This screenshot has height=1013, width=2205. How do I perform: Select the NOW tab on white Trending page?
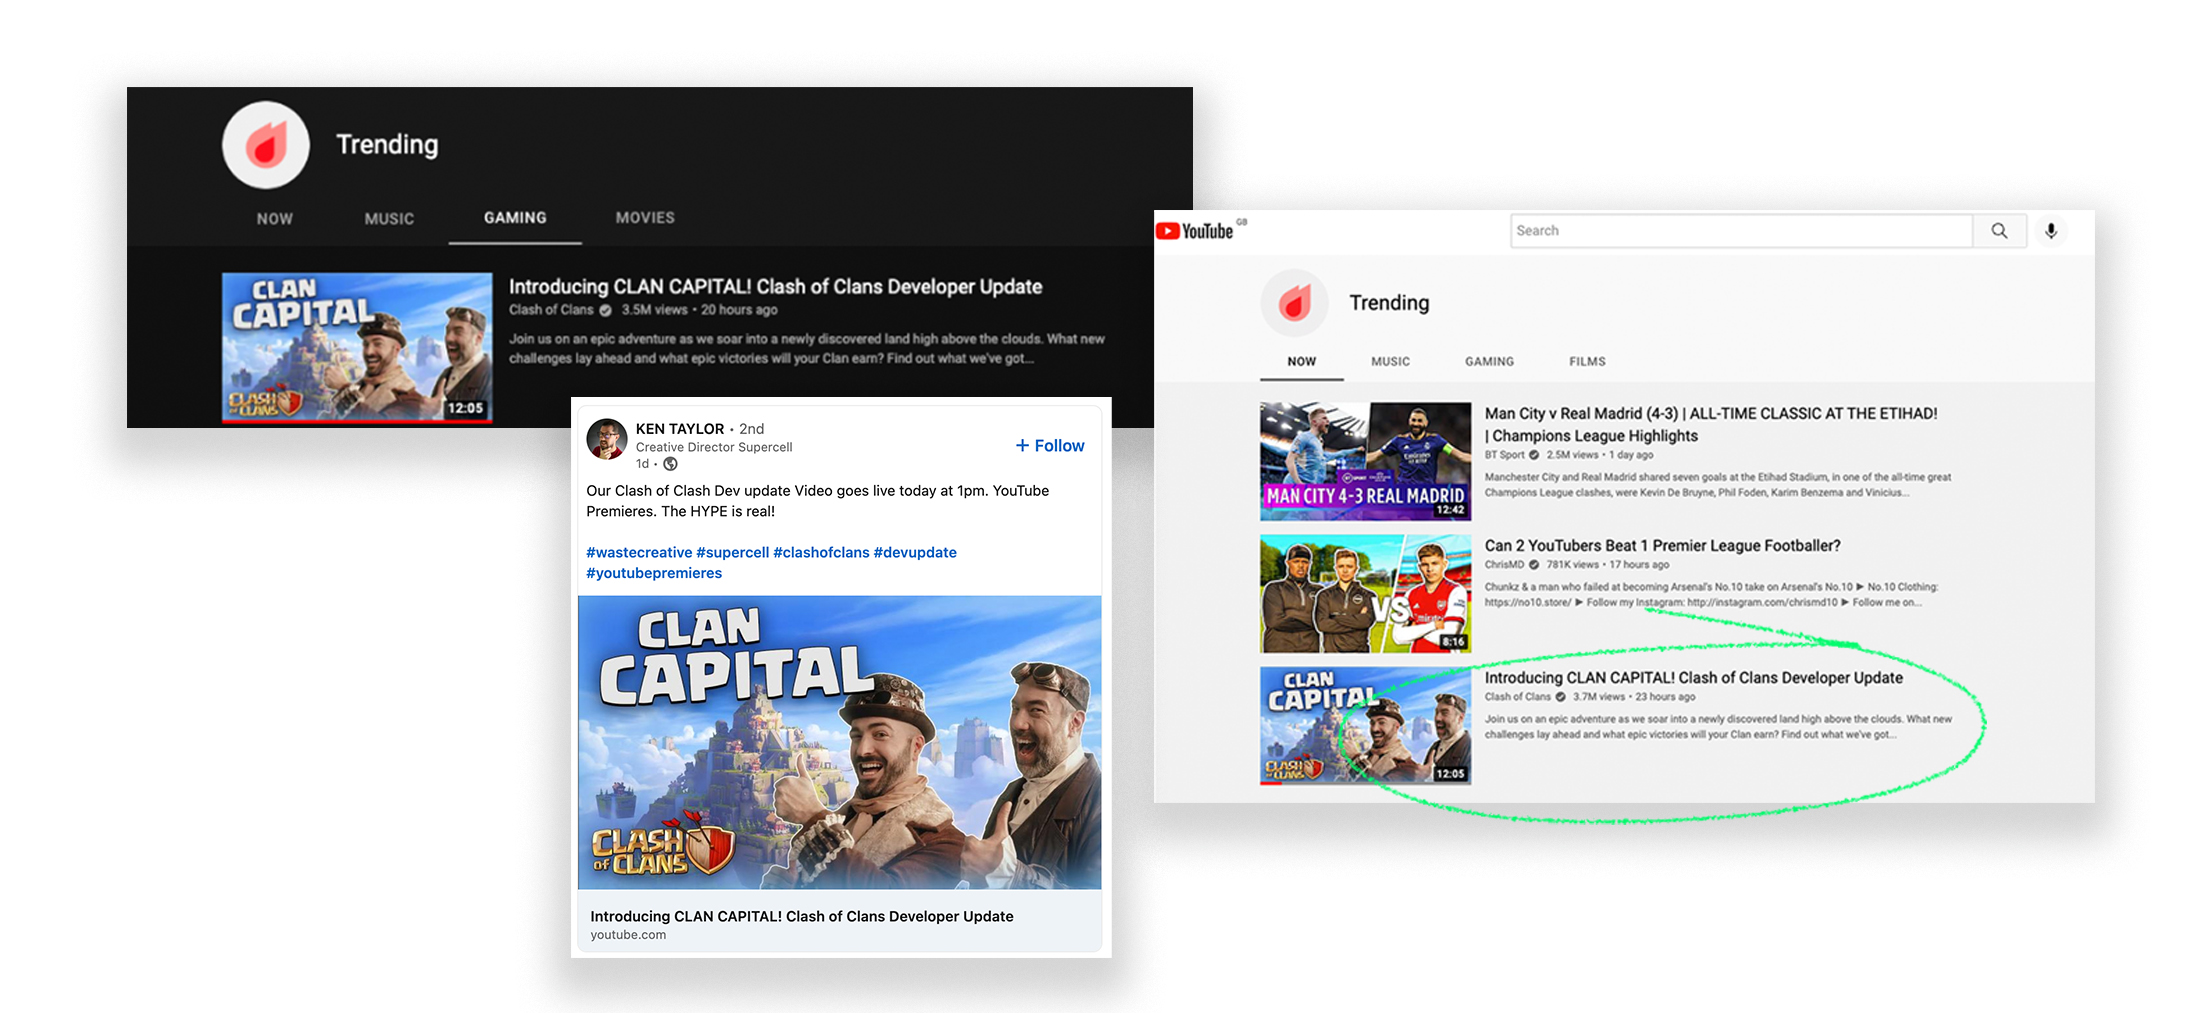[x=1300, y=361]
